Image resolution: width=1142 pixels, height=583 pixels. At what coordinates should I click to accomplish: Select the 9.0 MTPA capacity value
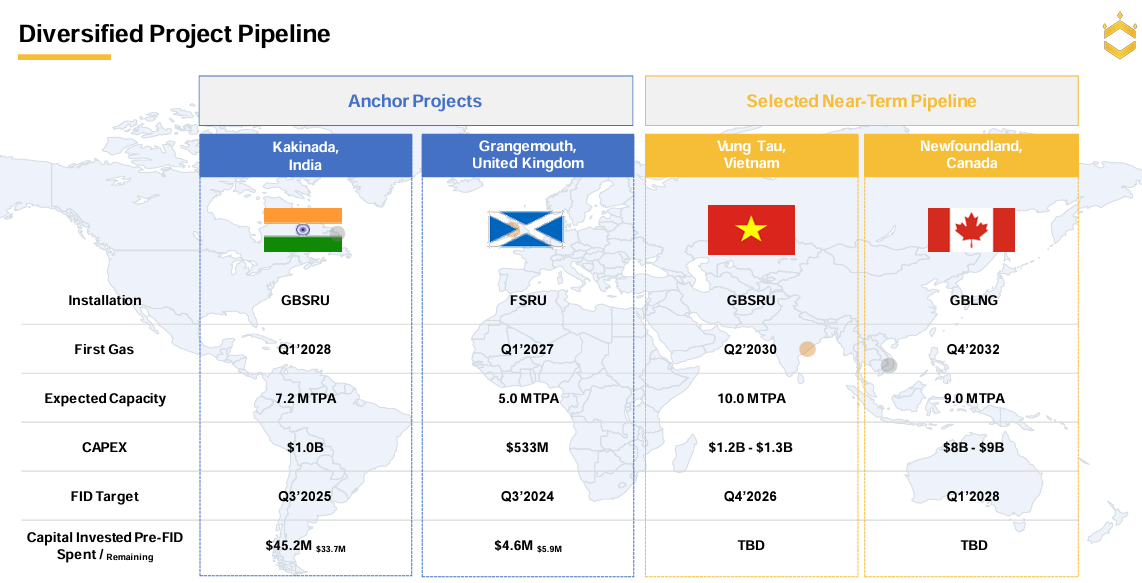click(974, 399)
